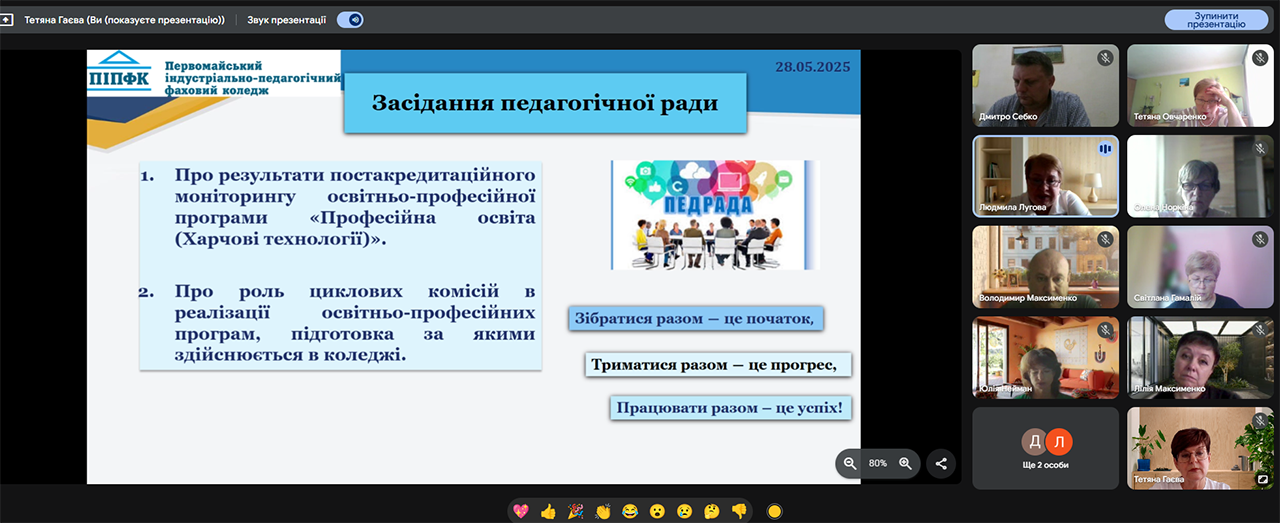Viewport: 1280px width, 523px height.
Task: Click the Л avatar in Ще 2 особи
Action: [x=1059, y=441]
